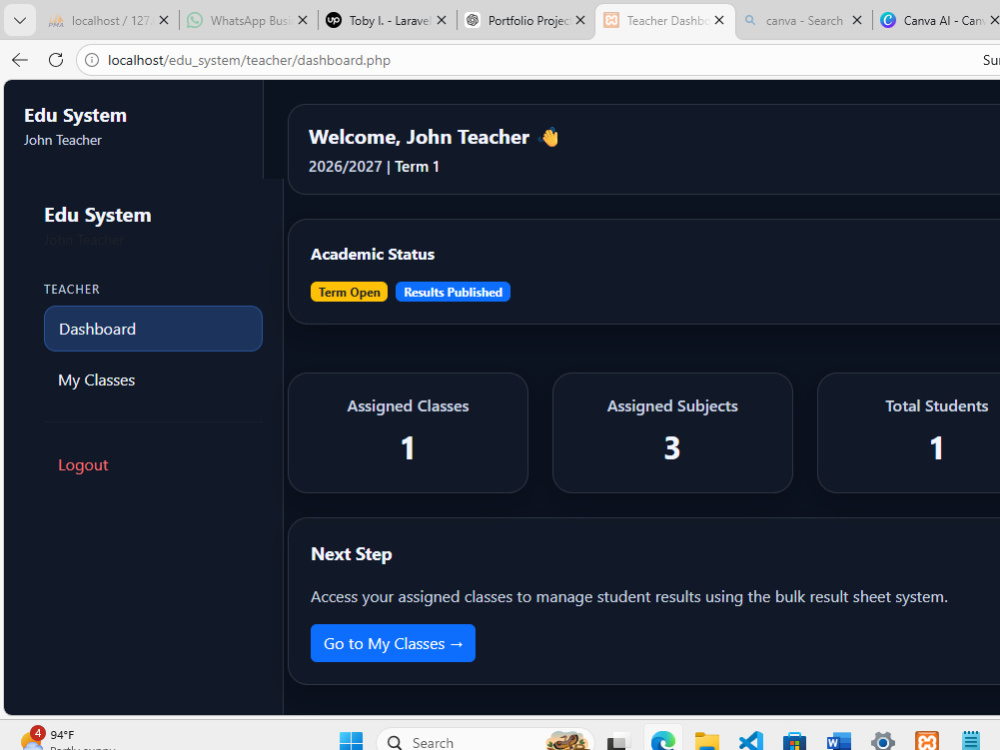This screenshot has width=1000, height=750.
Task: Click the browser back arrow
Action: [x=20, y=60]
